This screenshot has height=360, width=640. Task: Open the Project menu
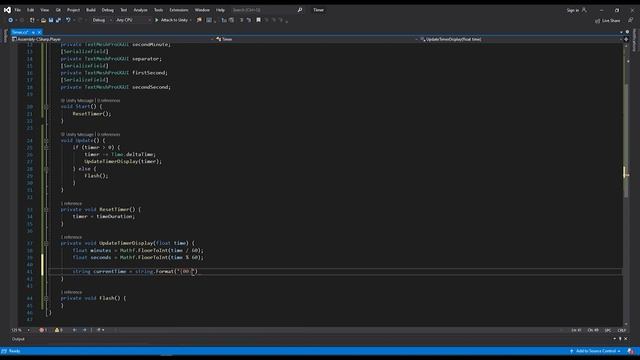[73, 10]
